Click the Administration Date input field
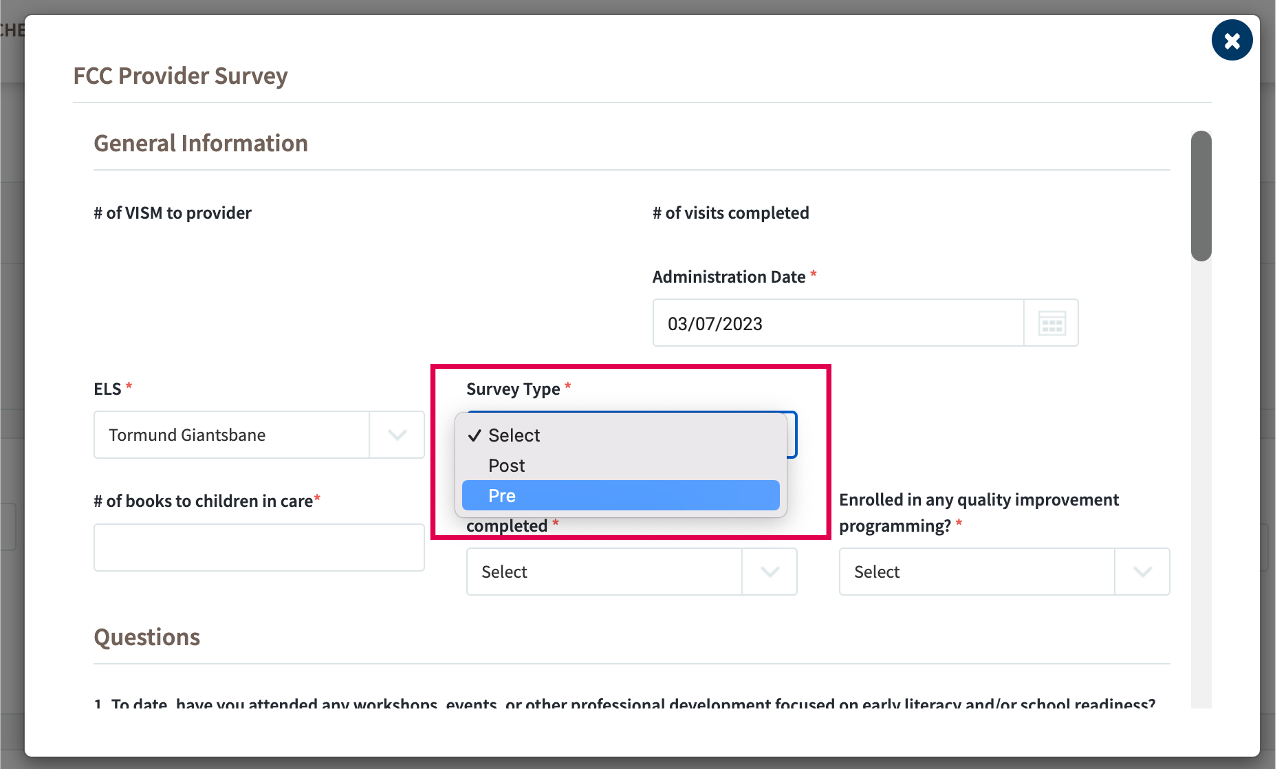The width and height of the screenshot is (1277, 770). 838,323
